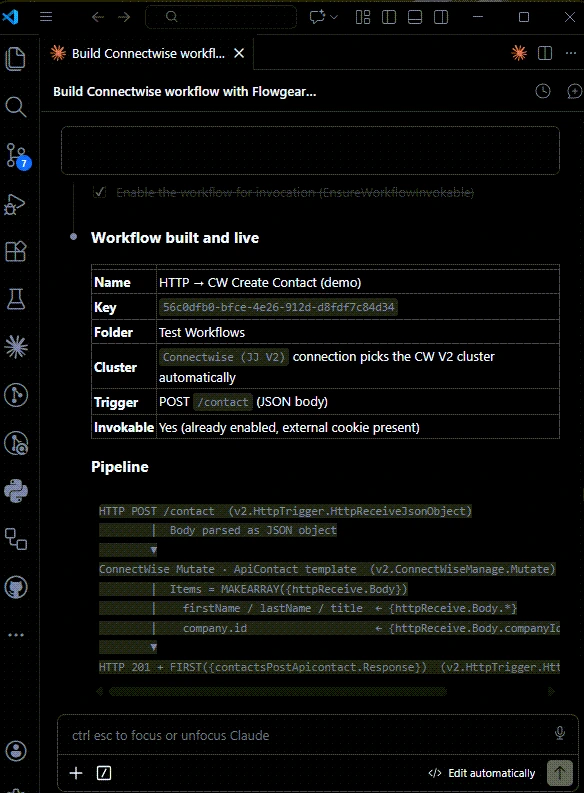Toggle the primary side bar
584x793 pixels.
pos(389,17)
